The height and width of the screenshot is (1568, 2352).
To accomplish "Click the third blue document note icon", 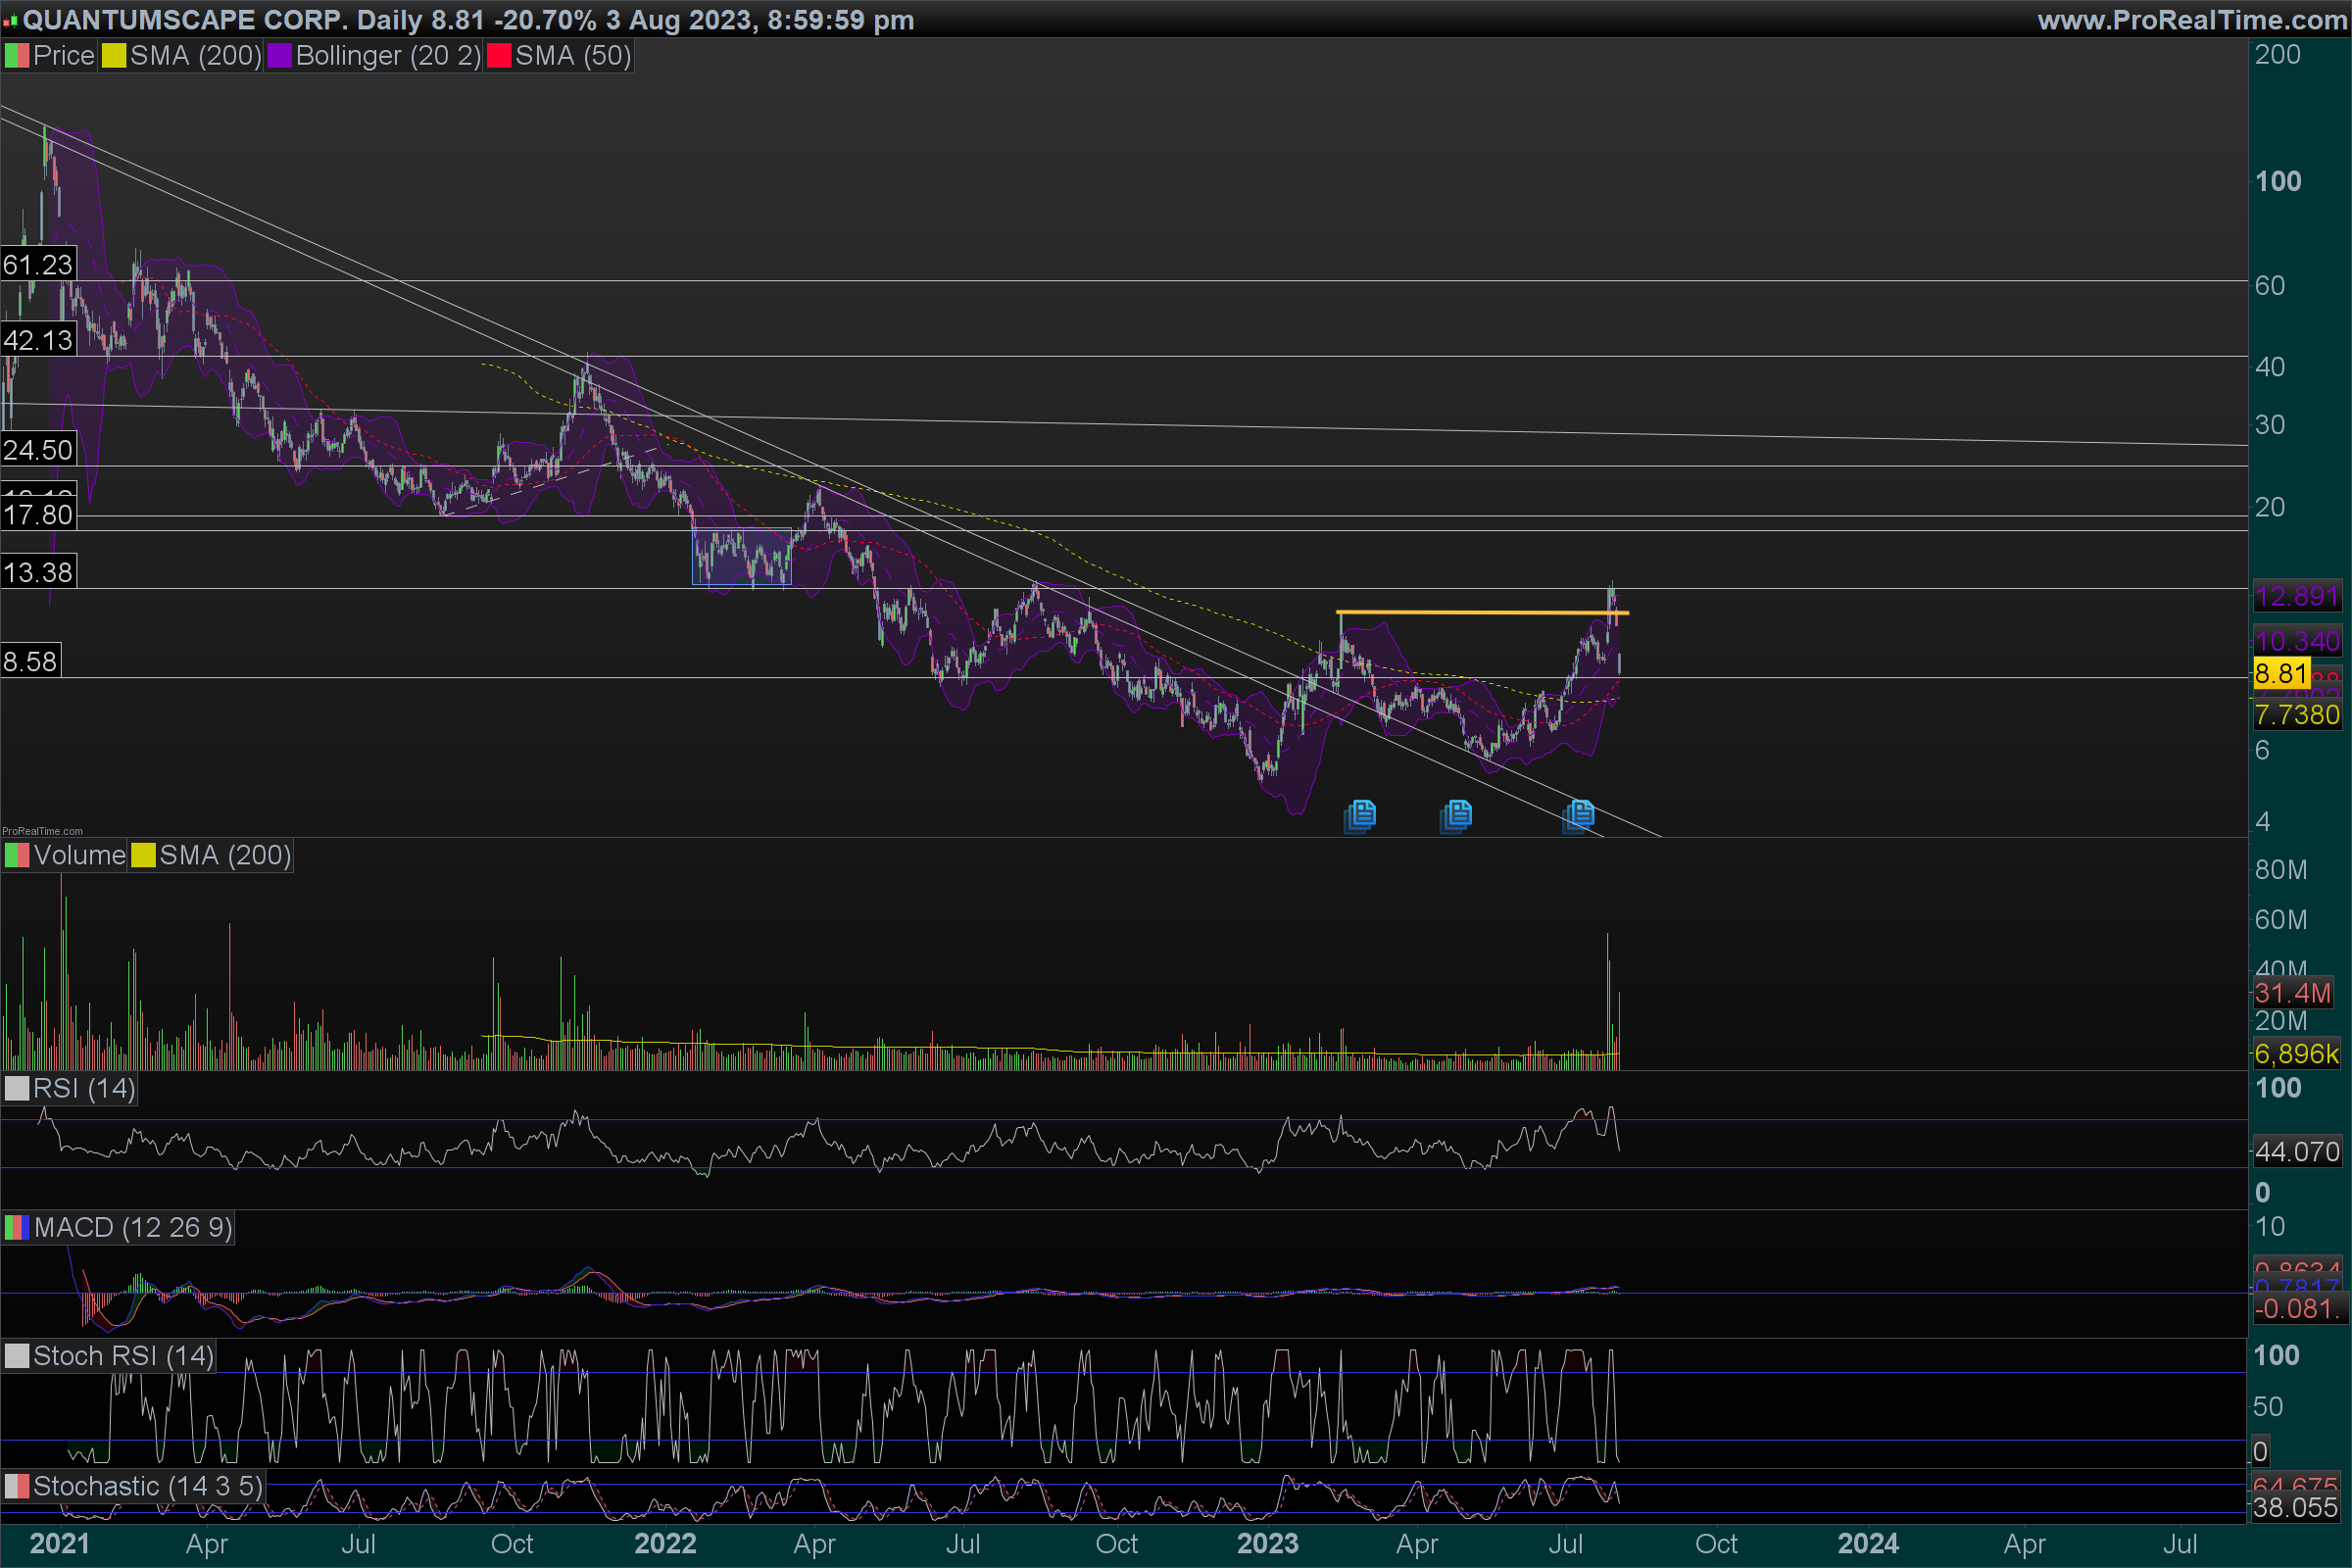I will pos(1579,814).
